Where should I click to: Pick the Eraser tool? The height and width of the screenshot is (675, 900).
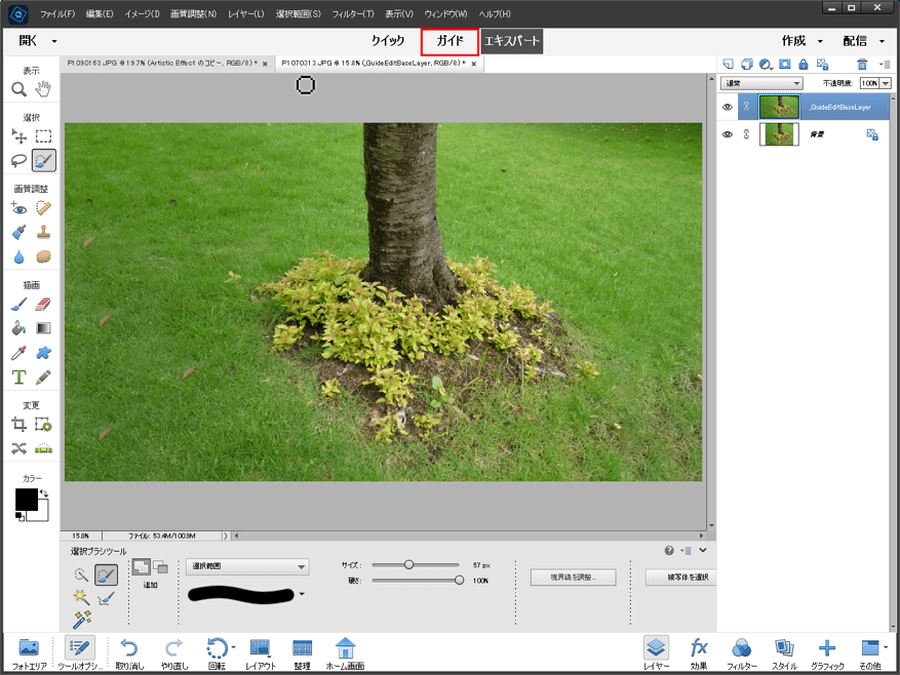pos(43,304)
